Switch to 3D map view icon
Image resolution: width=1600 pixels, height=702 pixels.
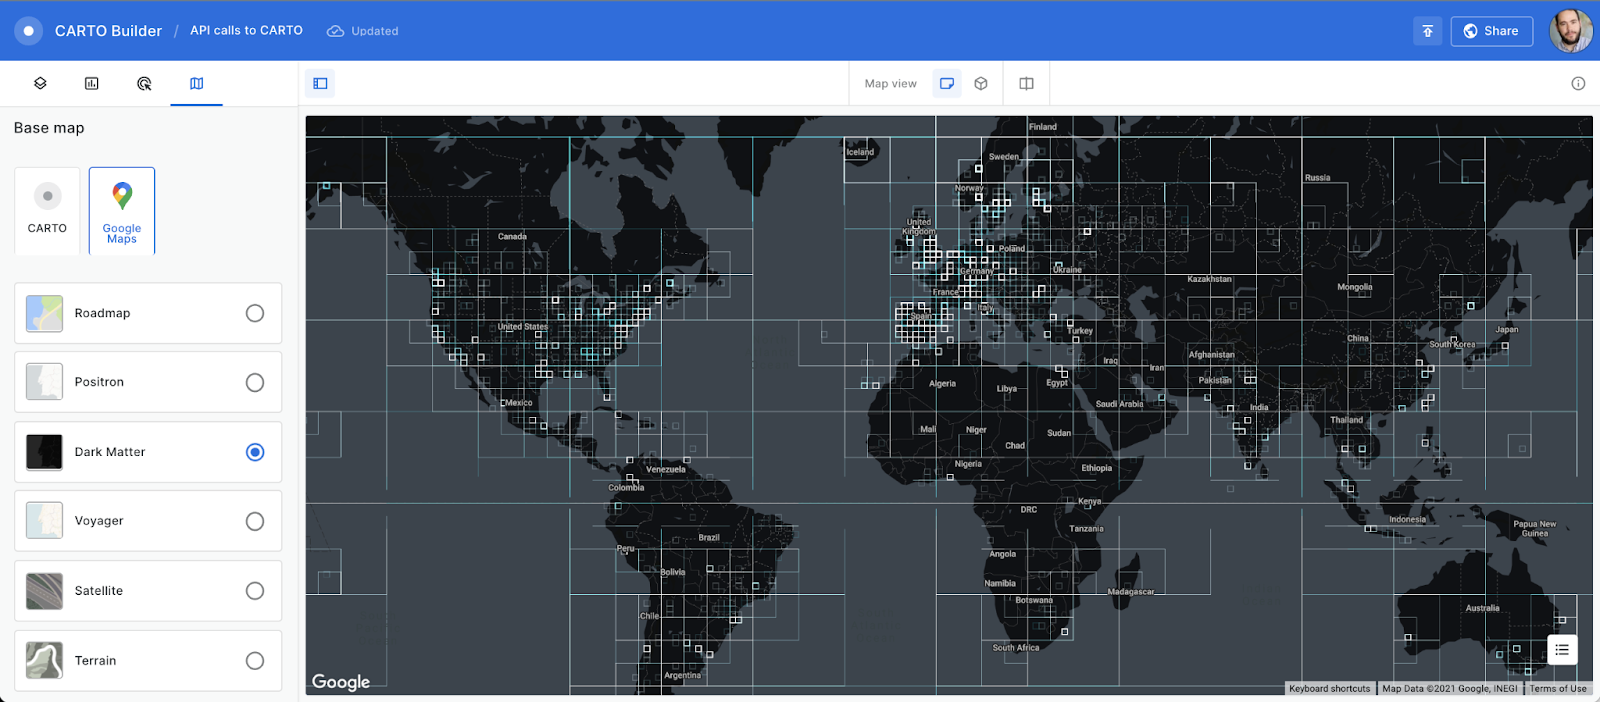point(981,84)
